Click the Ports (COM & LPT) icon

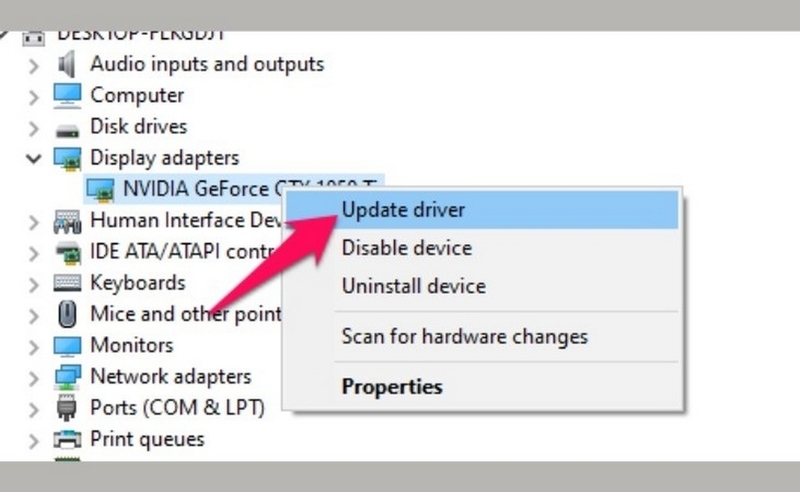click(x=67, y=408)
